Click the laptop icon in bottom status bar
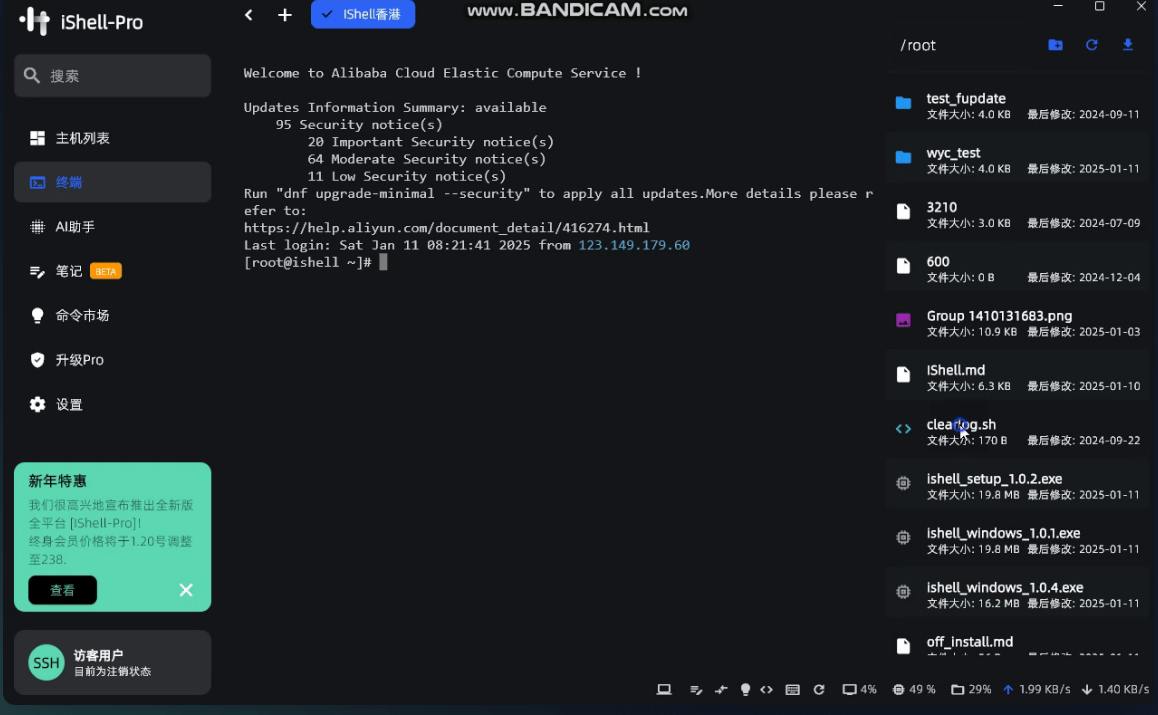Viewport: 1158px width, 715px height. click(663, 690)
